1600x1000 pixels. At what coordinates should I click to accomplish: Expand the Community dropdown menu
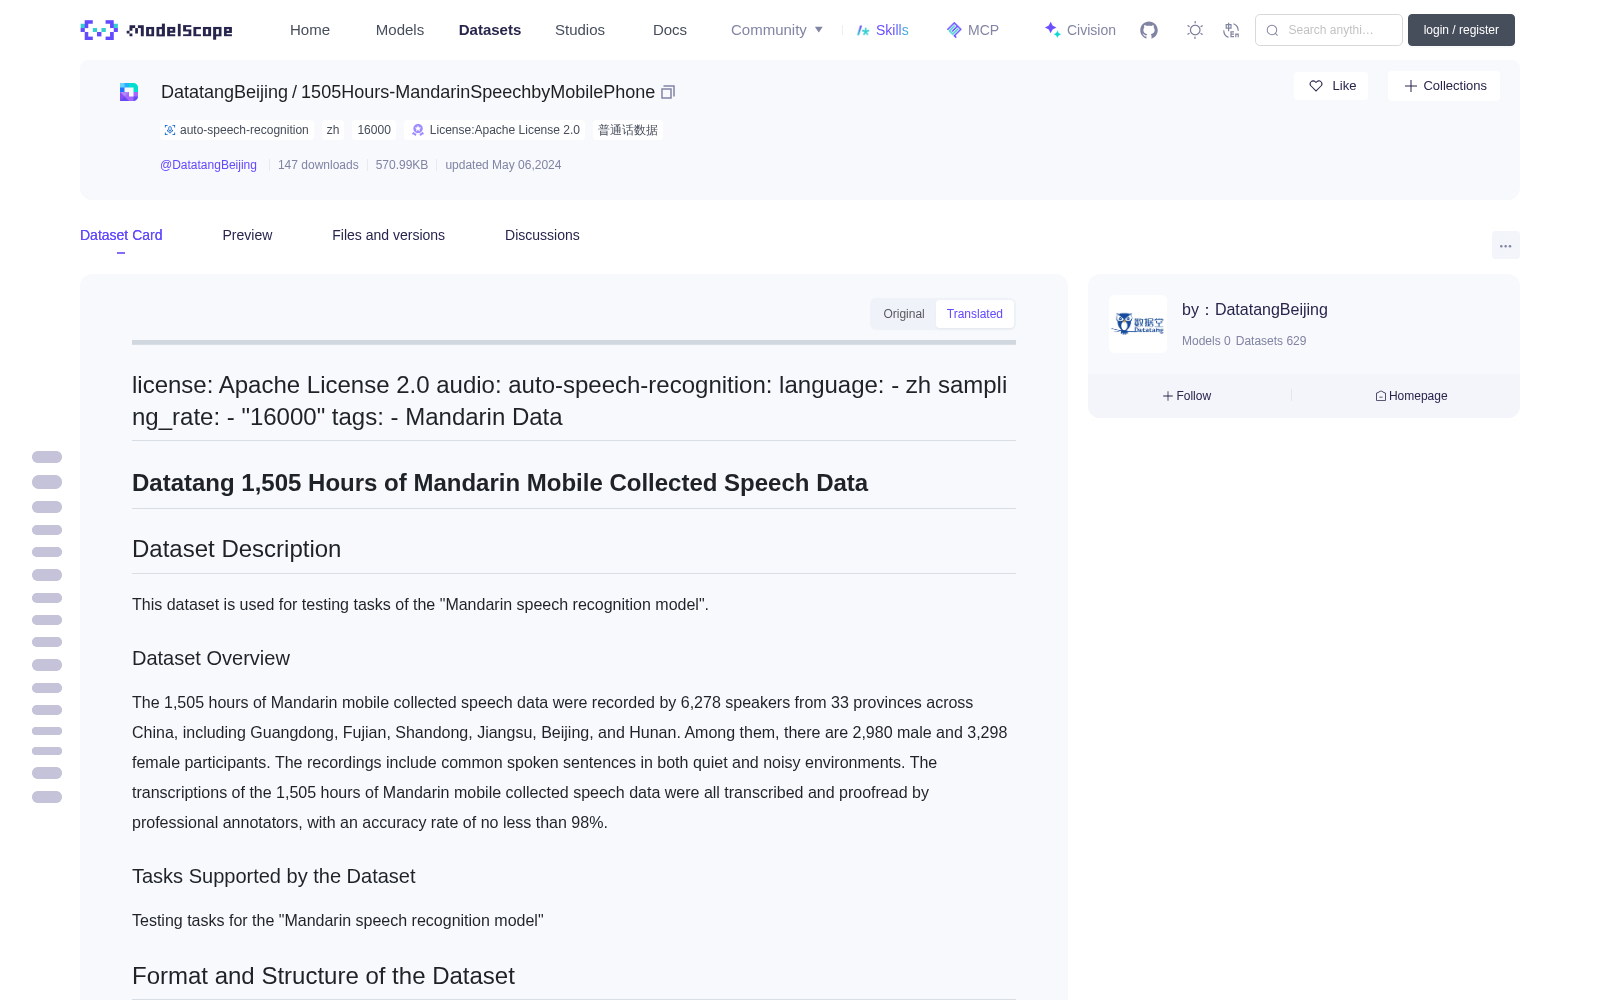(x=777, y=30)
